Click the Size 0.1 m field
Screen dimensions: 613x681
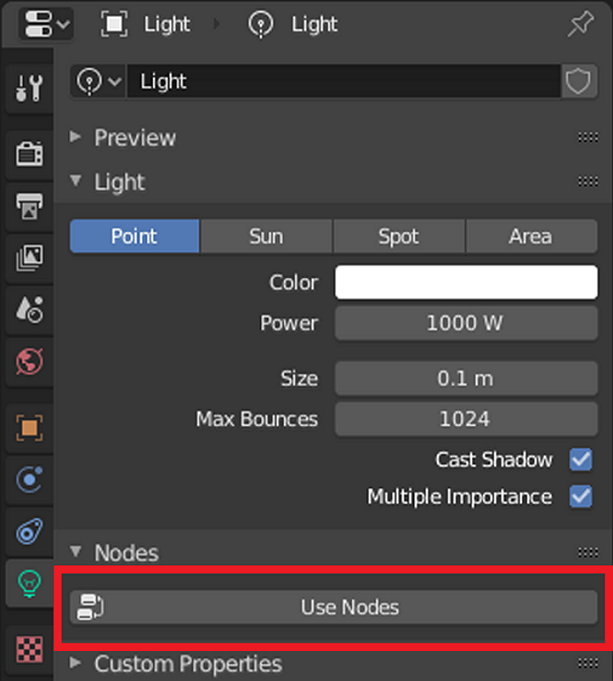466,379
